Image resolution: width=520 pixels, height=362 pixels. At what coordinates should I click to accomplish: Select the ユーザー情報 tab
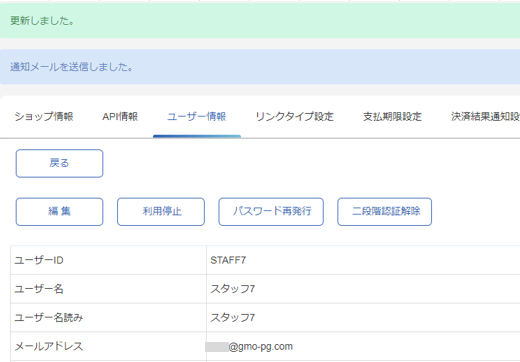(197, 116)
